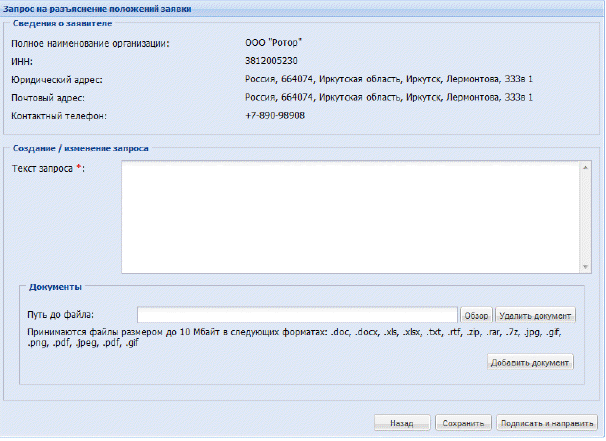This screenshot has height=441, width=606.
Task: Click the Документы section heading
Action: coord(55,287)
